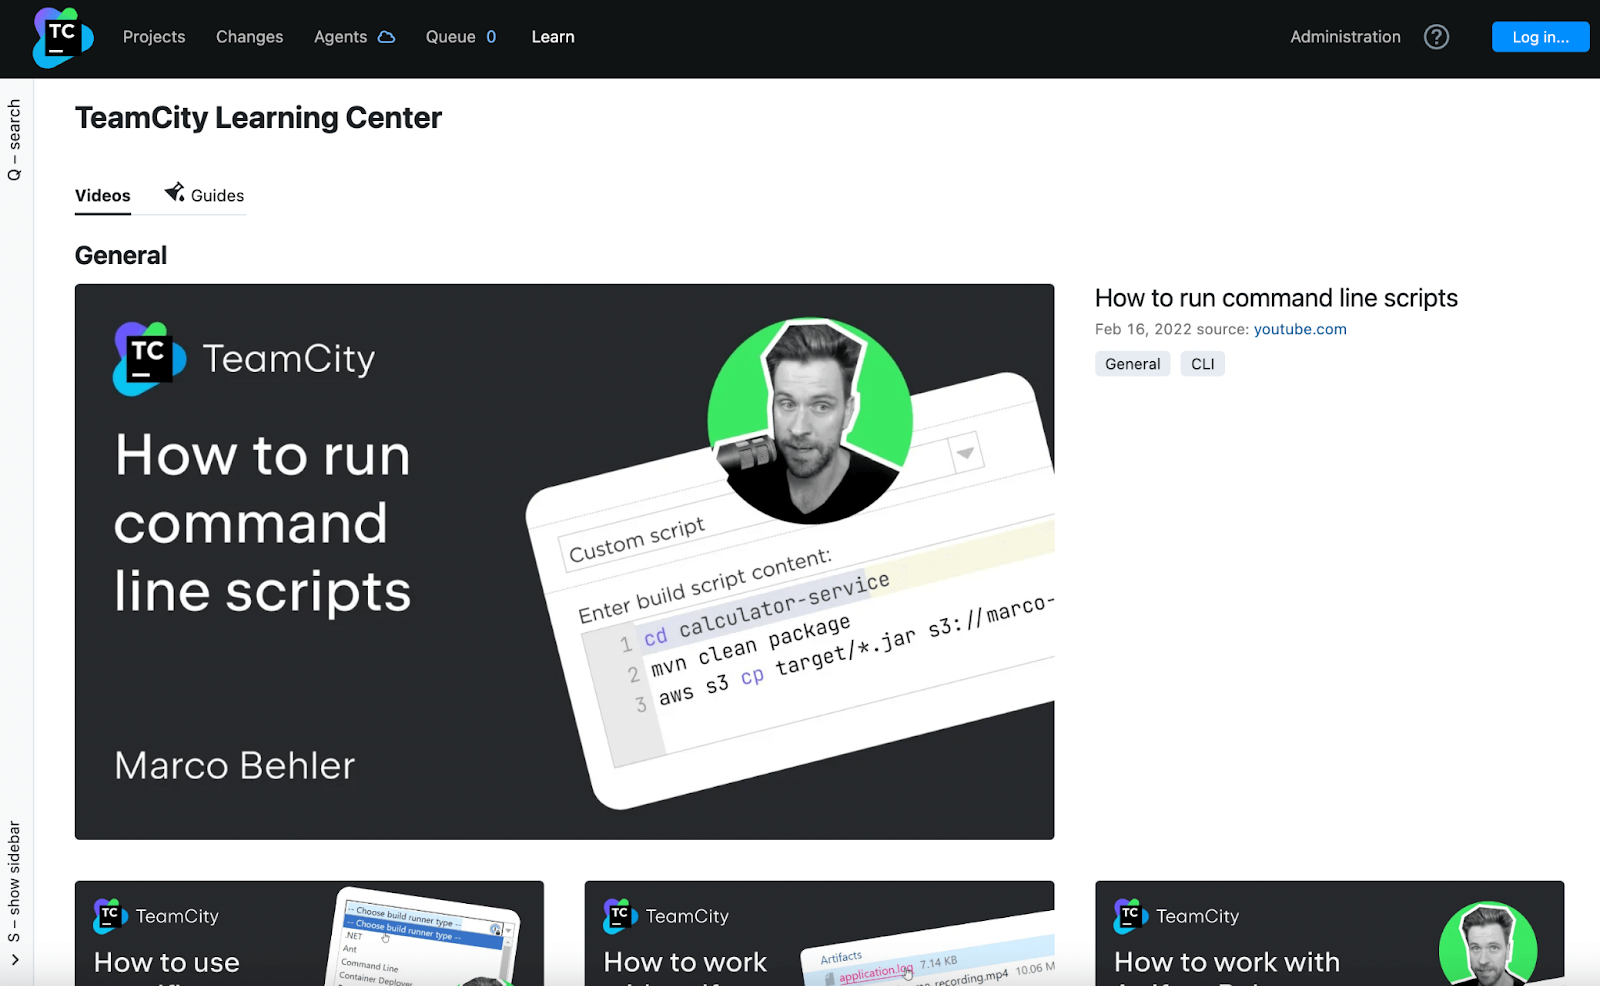Click the TeamCity logo in header

(x=63, y=38)
